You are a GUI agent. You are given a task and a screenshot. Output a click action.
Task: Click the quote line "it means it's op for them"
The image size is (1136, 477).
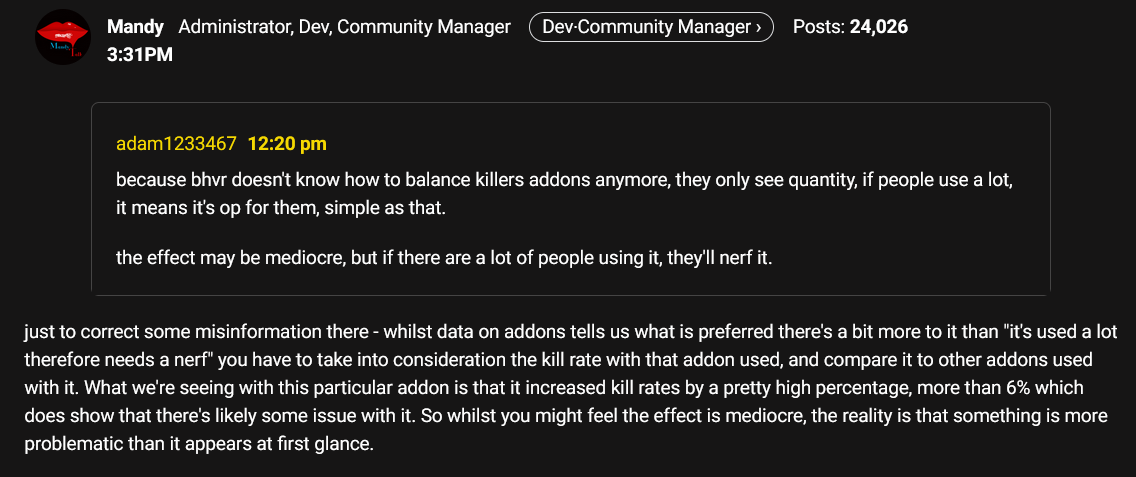(x=282, y=208)
